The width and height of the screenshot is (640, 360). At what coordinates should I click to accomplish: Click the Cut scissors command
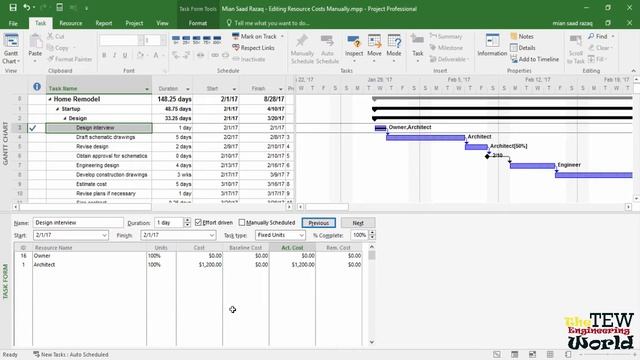point(56,36)
